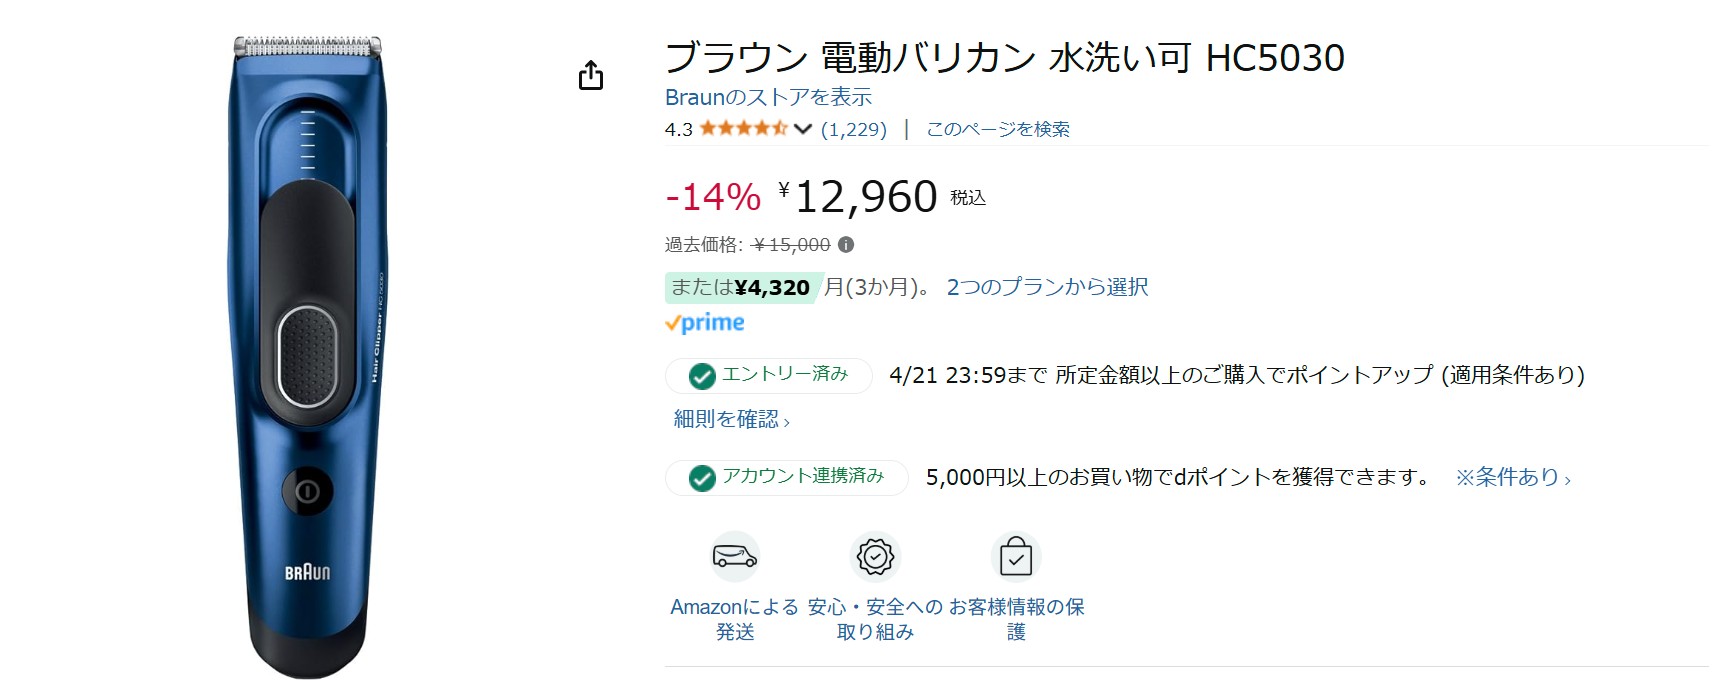1722x680 pixels.
Task: Click このページを検索 link
Action: (997, 129)
